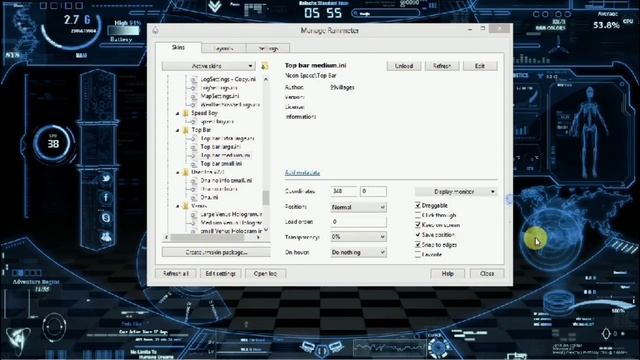The width and height of the screenshot is (640, 360).
Task: Click the Add metadata link
Action: [302, 173]
